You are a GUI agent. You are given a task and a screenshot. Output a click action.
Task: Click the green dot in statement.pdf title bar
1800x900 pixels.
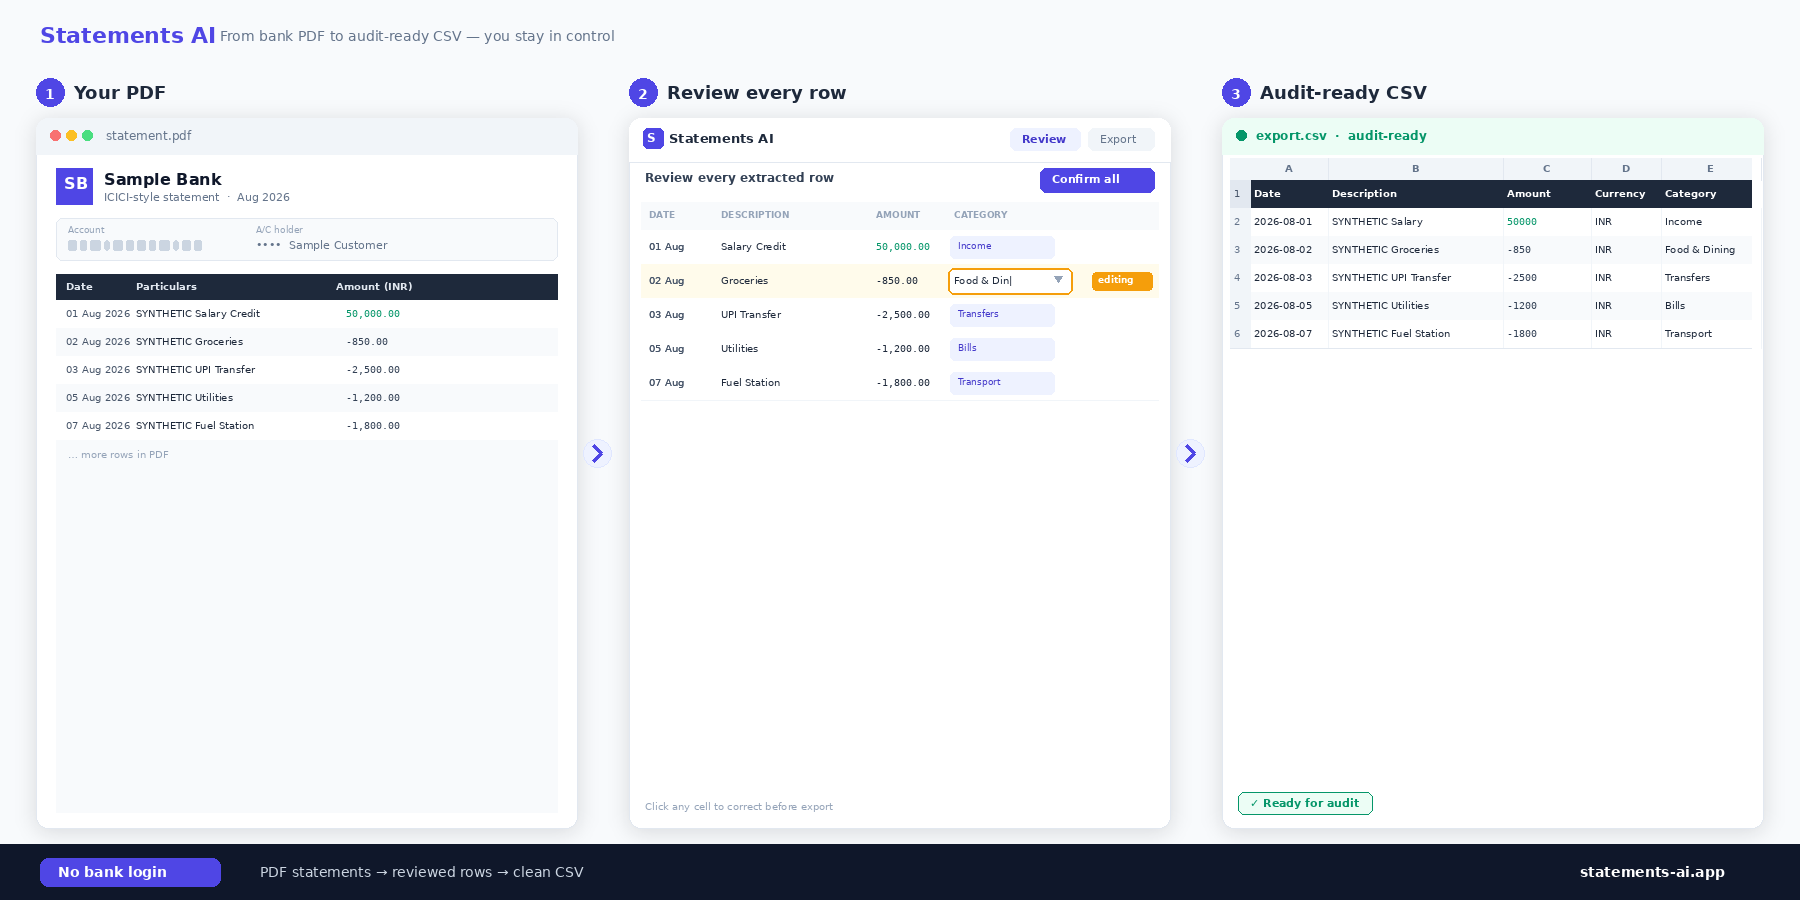pyautogui.click(x=87, y=136)
